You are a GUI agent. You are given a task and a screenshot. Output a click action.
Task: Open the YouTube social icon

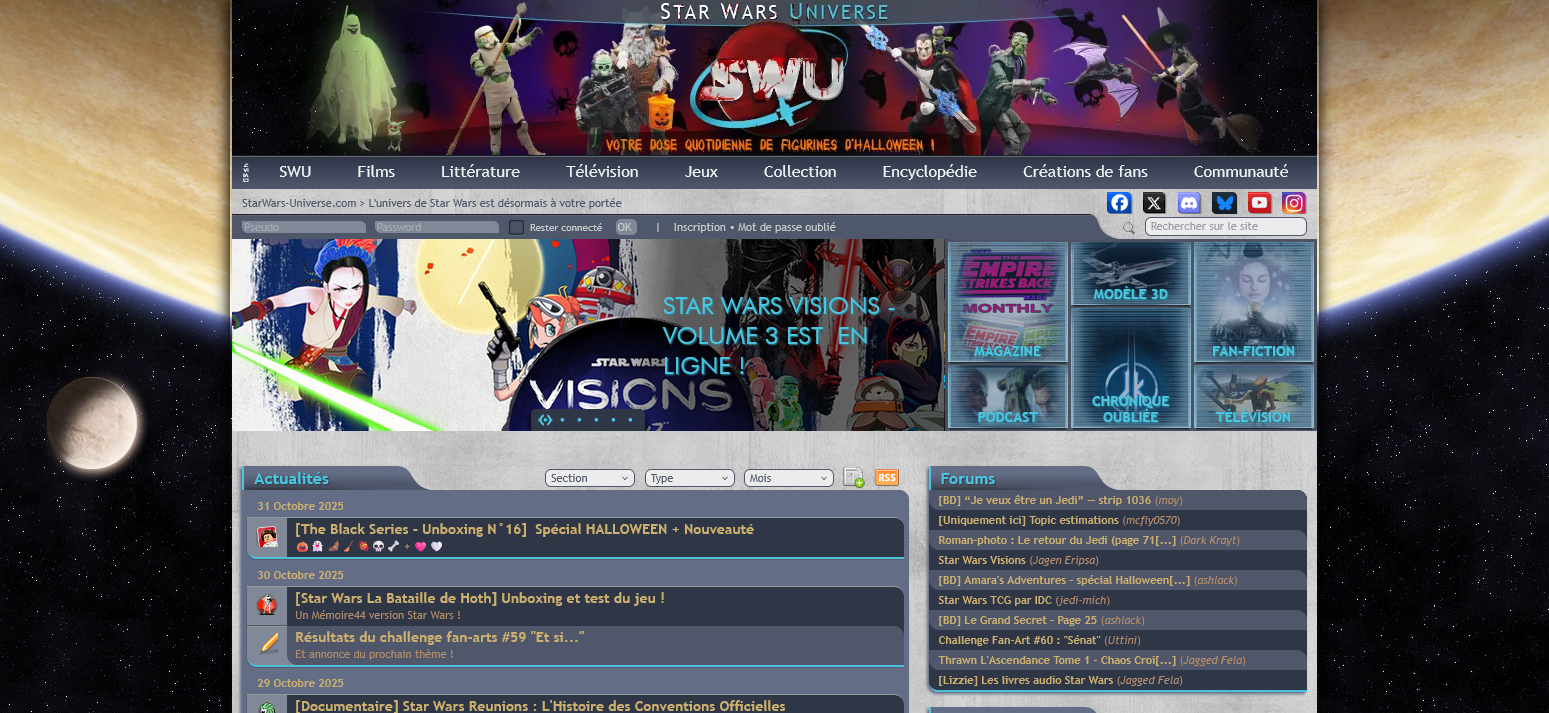click(1259, 203)
